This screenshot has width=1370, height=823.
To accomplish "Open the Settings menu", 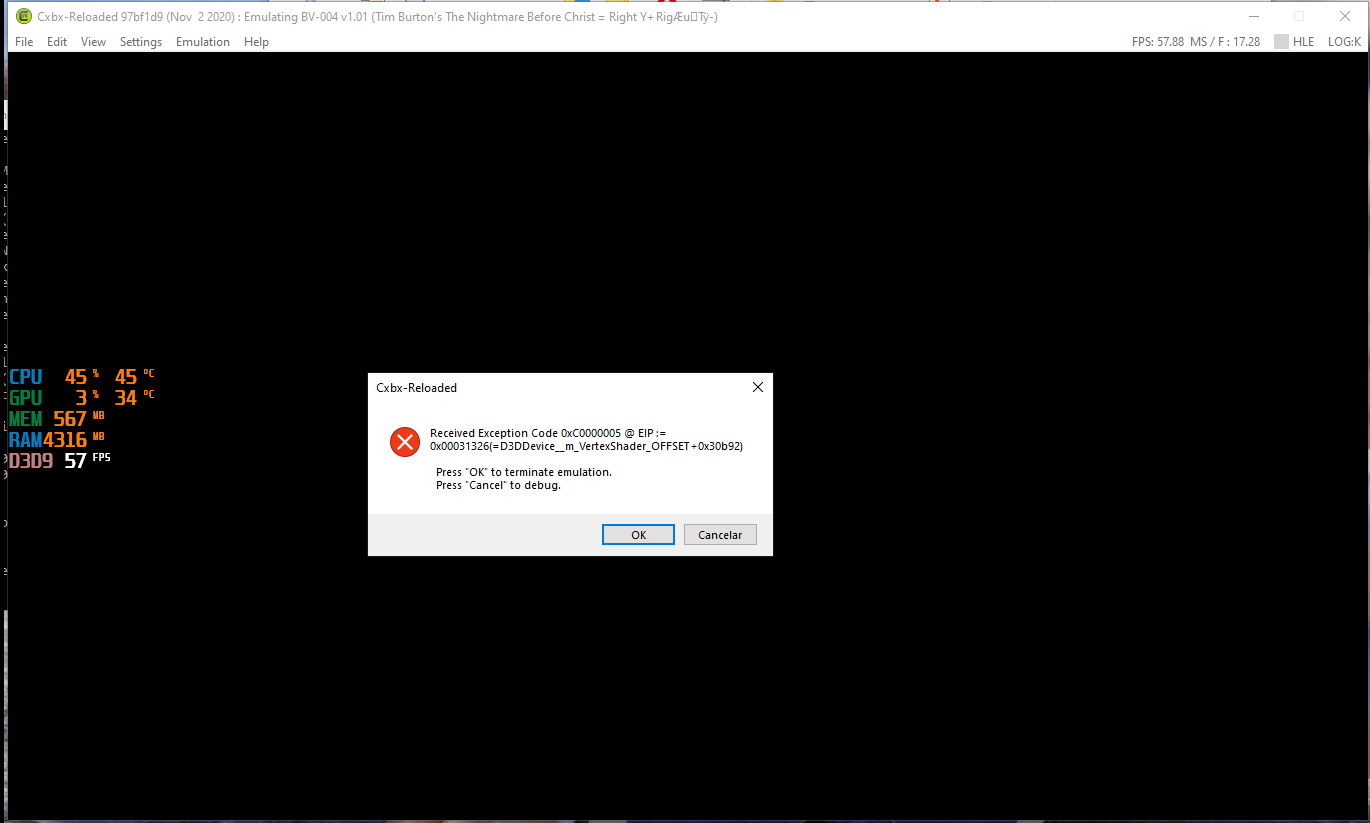I will tap(141, 42).
